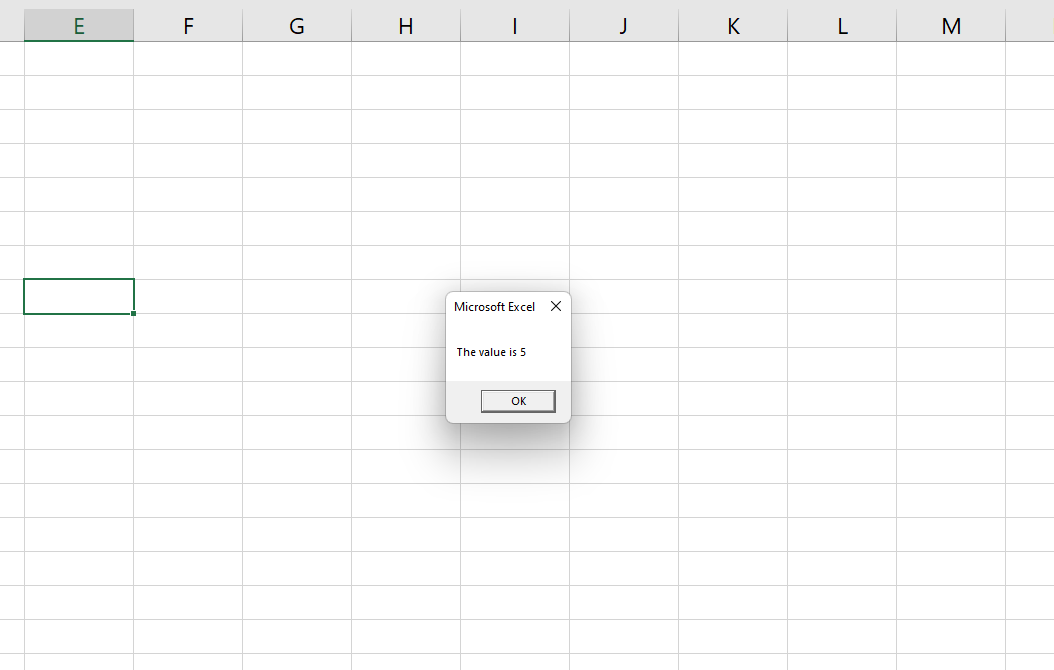
Task: Click the fill handle of the selected cell
Action: tap(135, 313)
